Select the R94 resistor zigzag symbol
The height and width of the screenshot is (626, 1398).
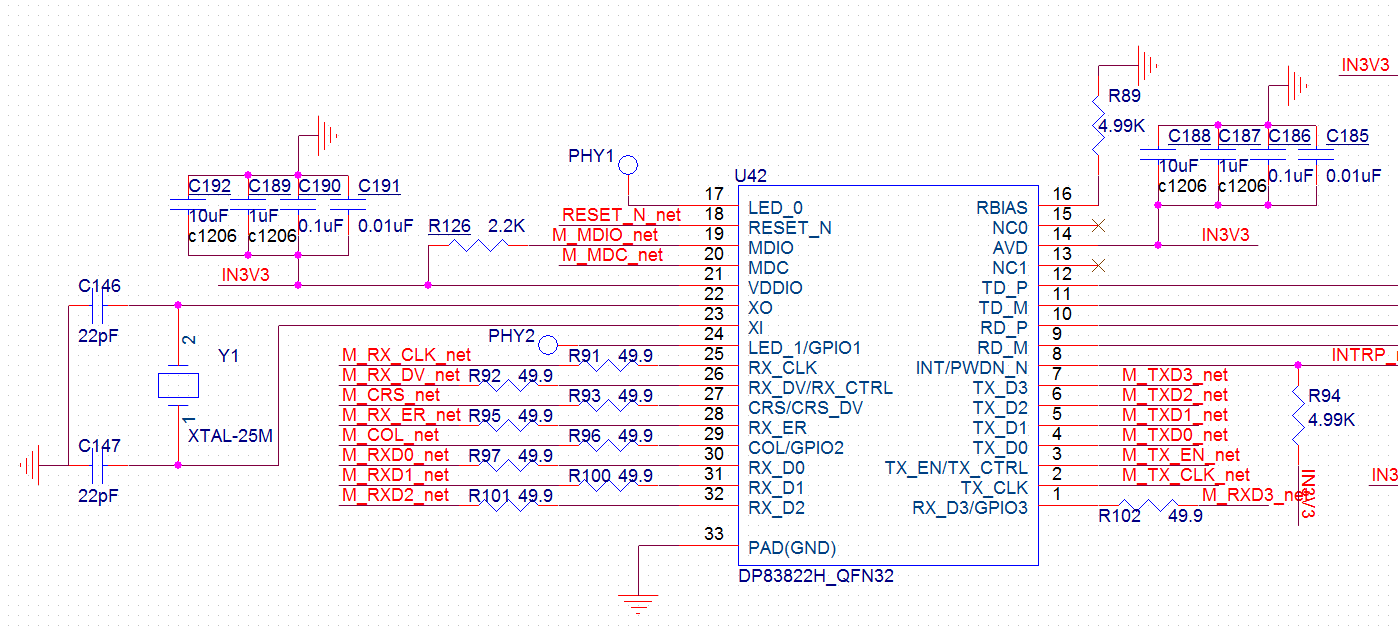tap(1298, 415)
